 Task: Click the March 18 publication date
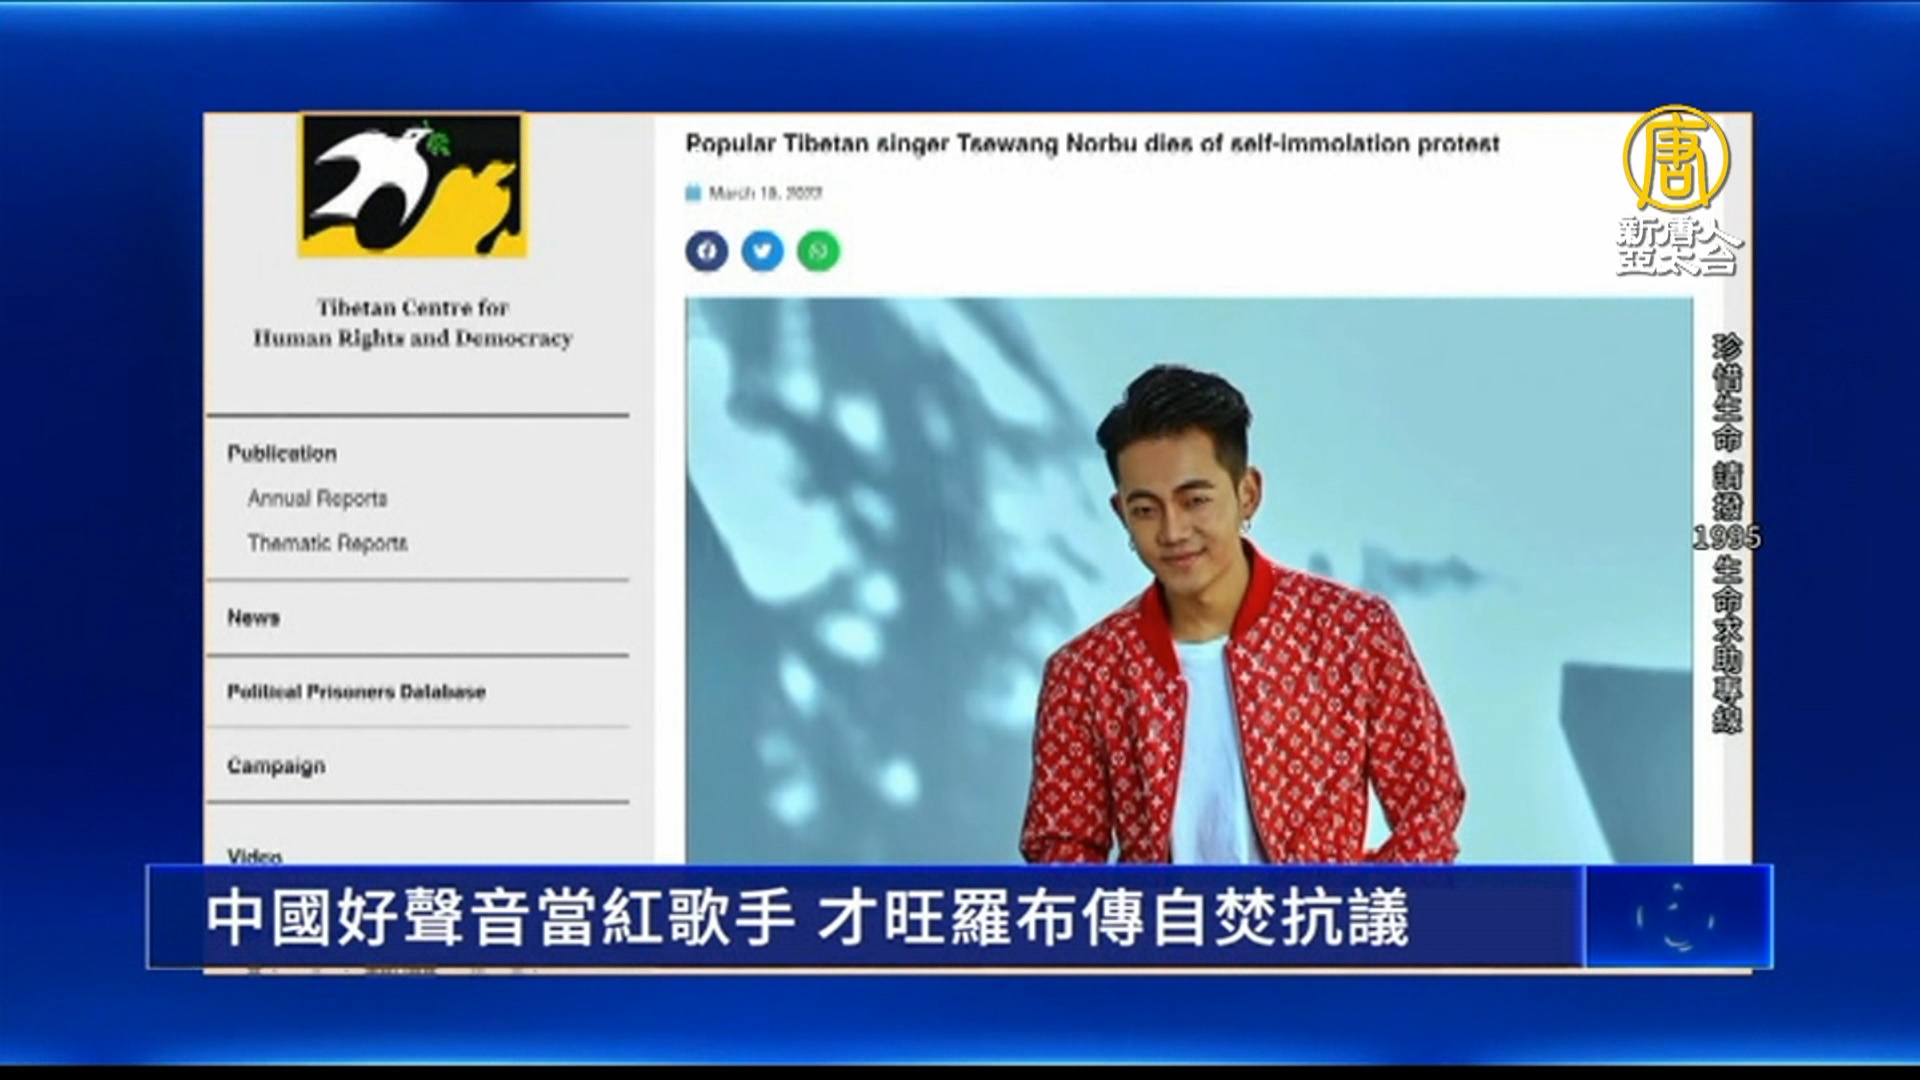[x=765, y=193]
